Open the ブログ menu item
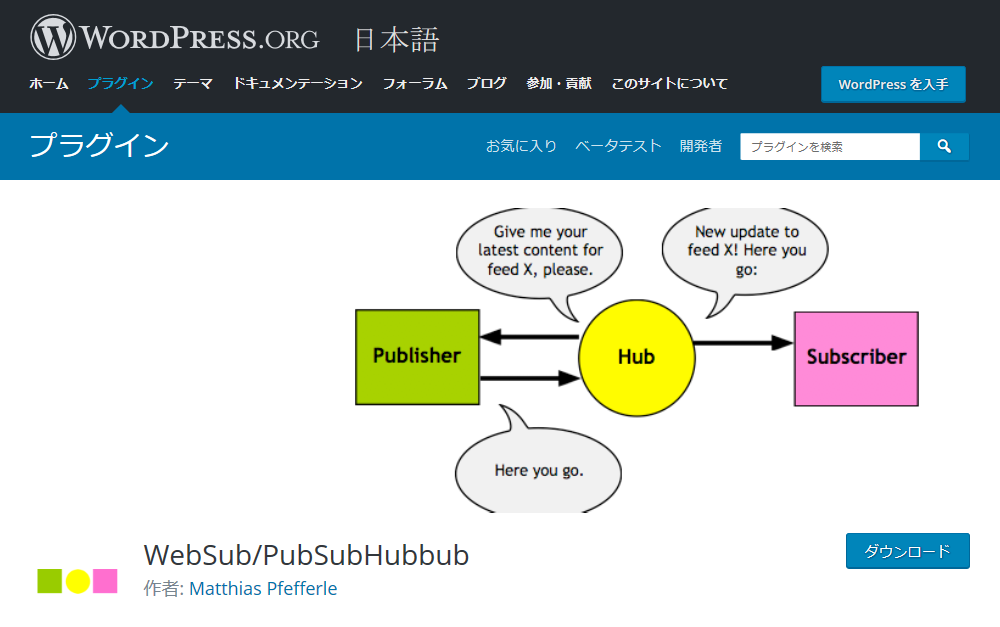 point(486,84)
